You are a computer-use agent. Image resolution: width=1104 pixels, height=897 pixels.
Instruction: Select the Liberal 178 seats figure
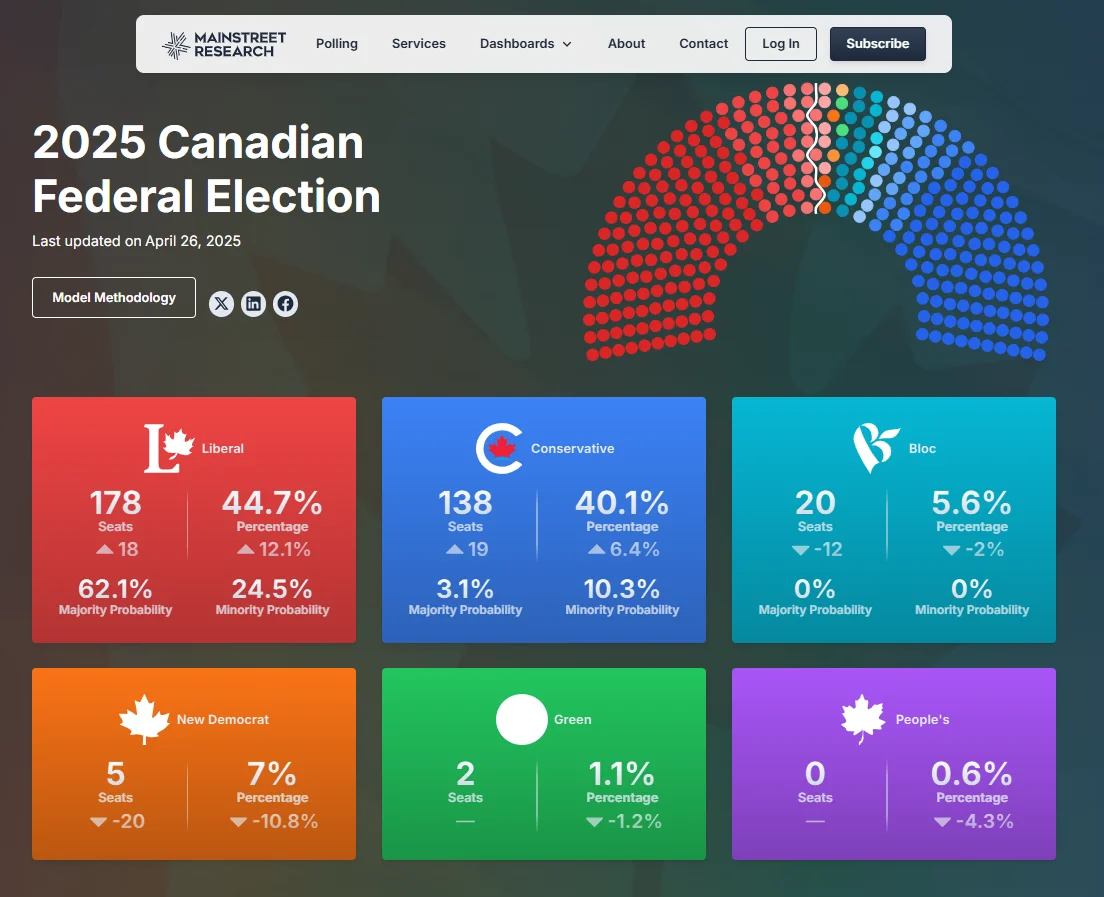point(116,502)
